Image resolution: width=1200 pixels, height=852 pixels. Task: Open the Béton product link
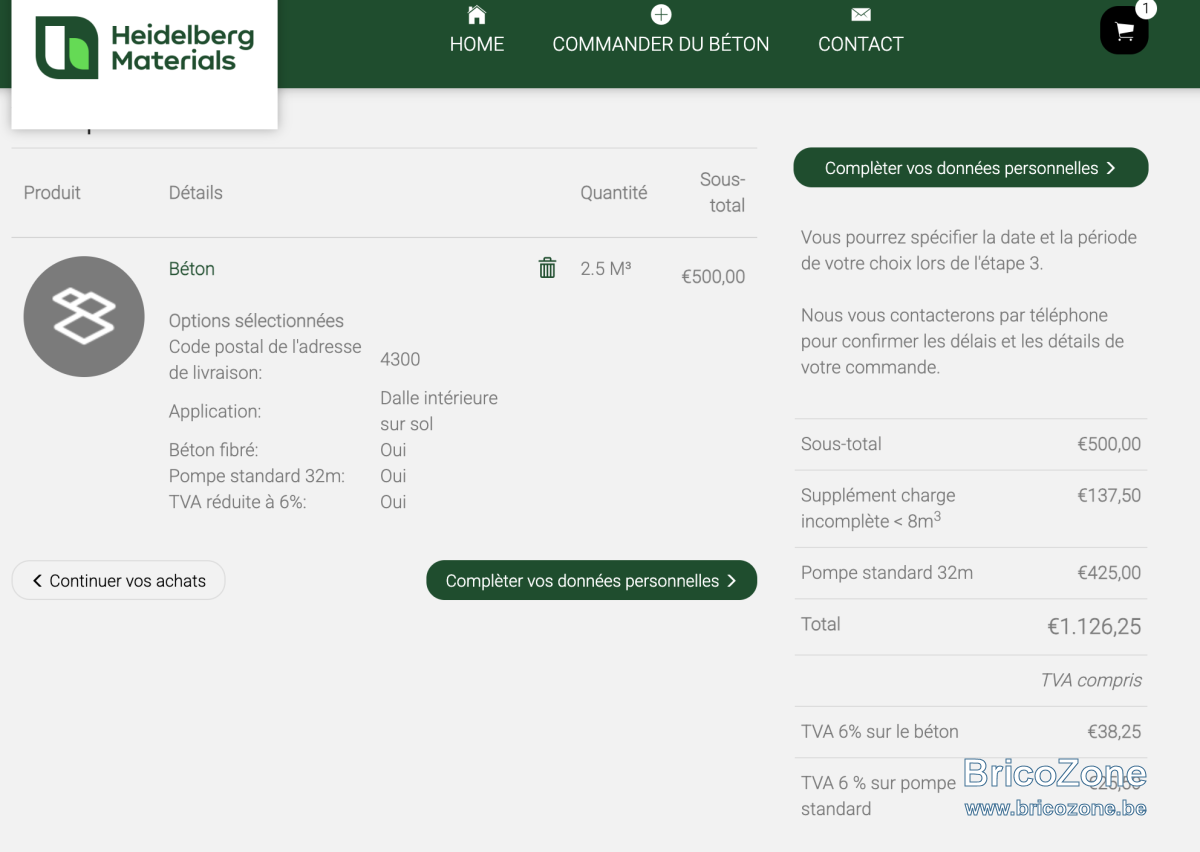[x=192, y=268]
